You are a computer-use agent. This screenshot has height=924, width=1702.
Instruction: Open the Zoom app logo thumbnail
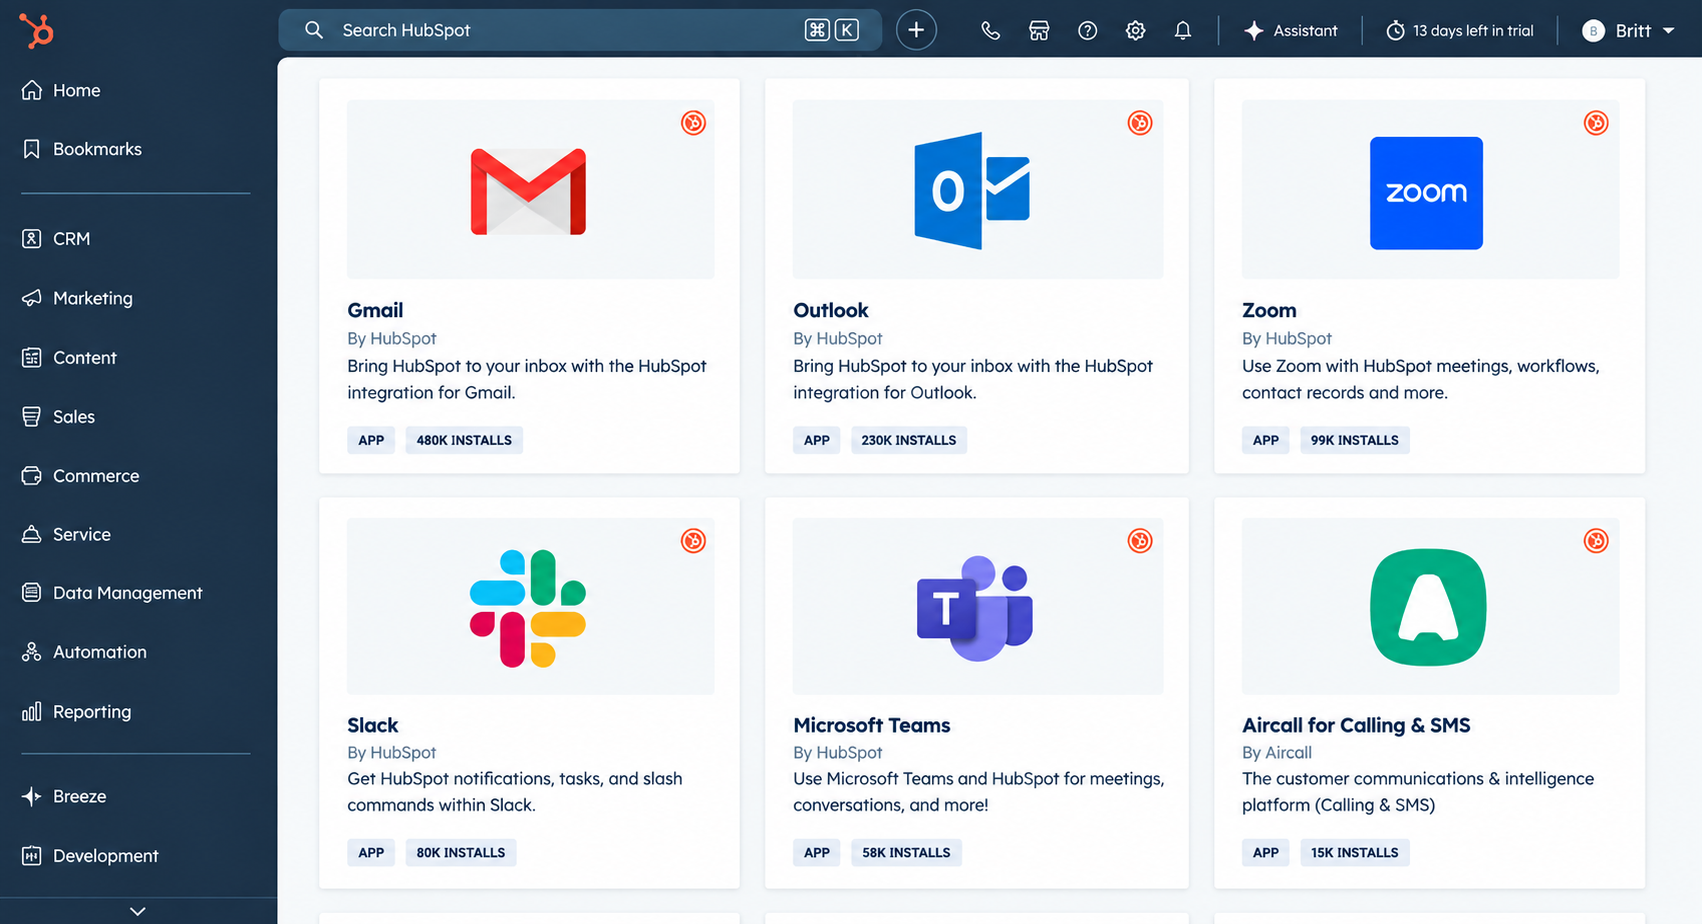click(x=1426, y=193)
